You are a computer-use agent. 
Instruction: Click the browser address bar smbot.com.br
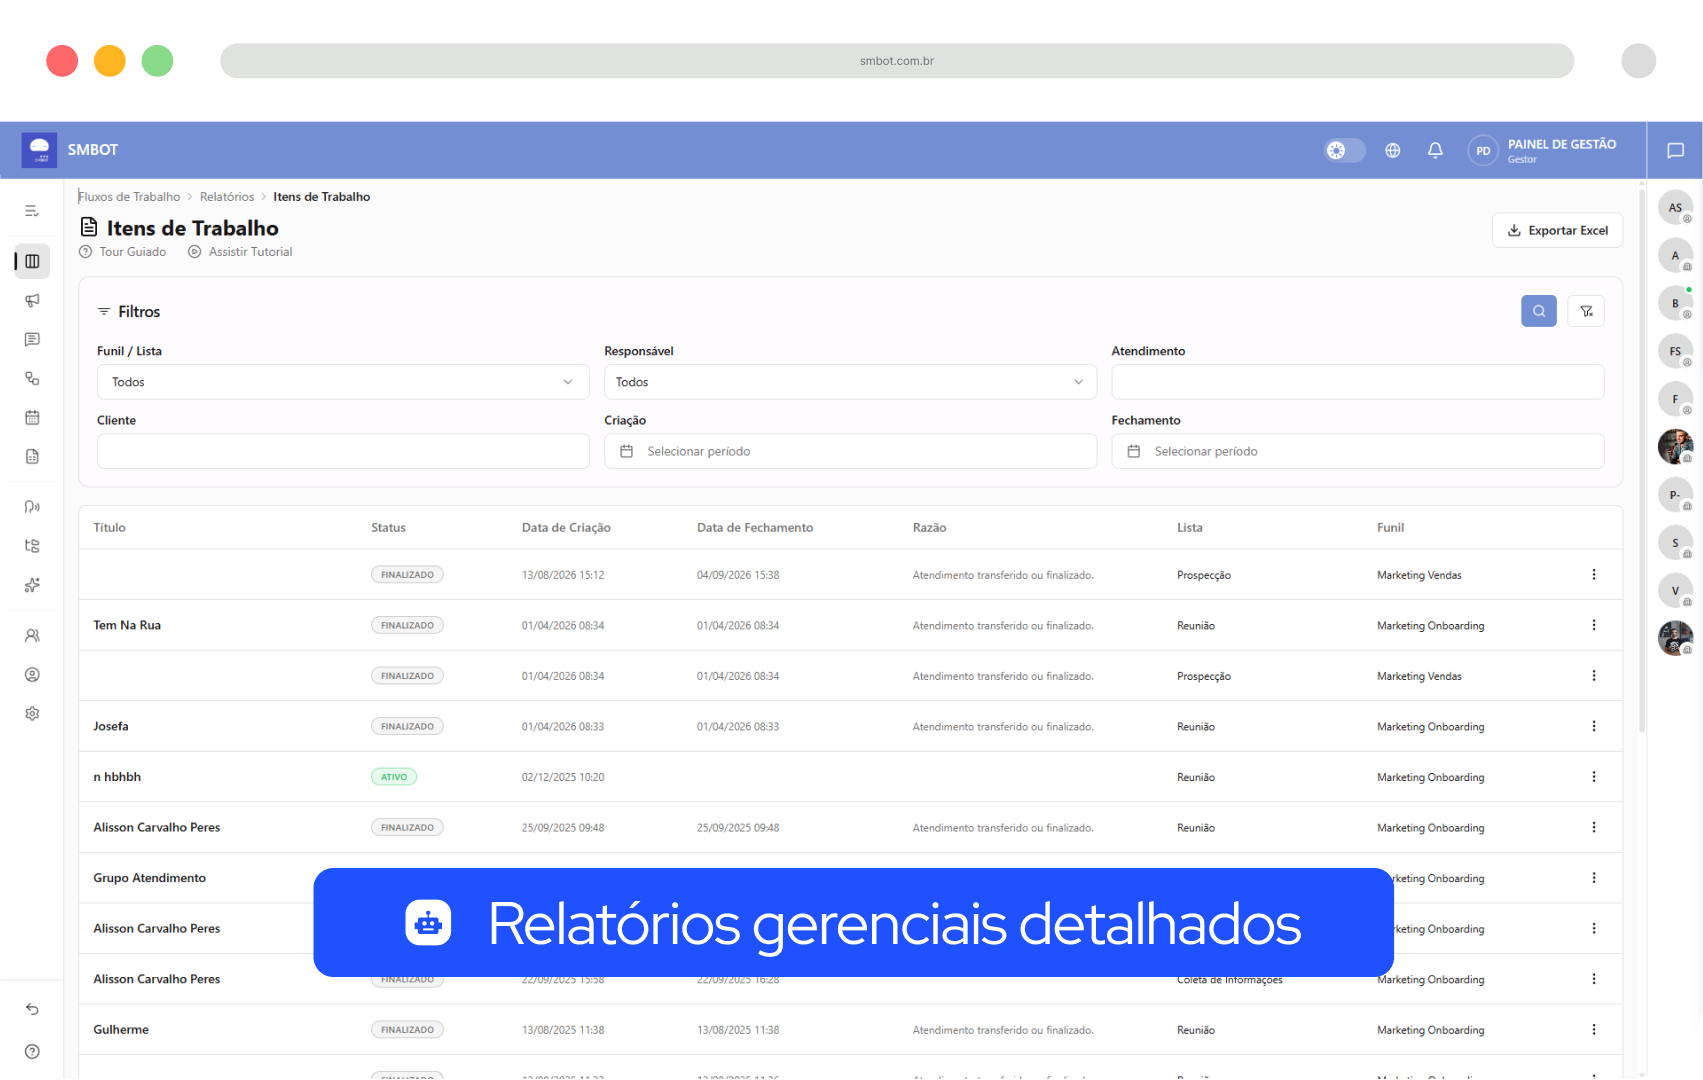897,61
